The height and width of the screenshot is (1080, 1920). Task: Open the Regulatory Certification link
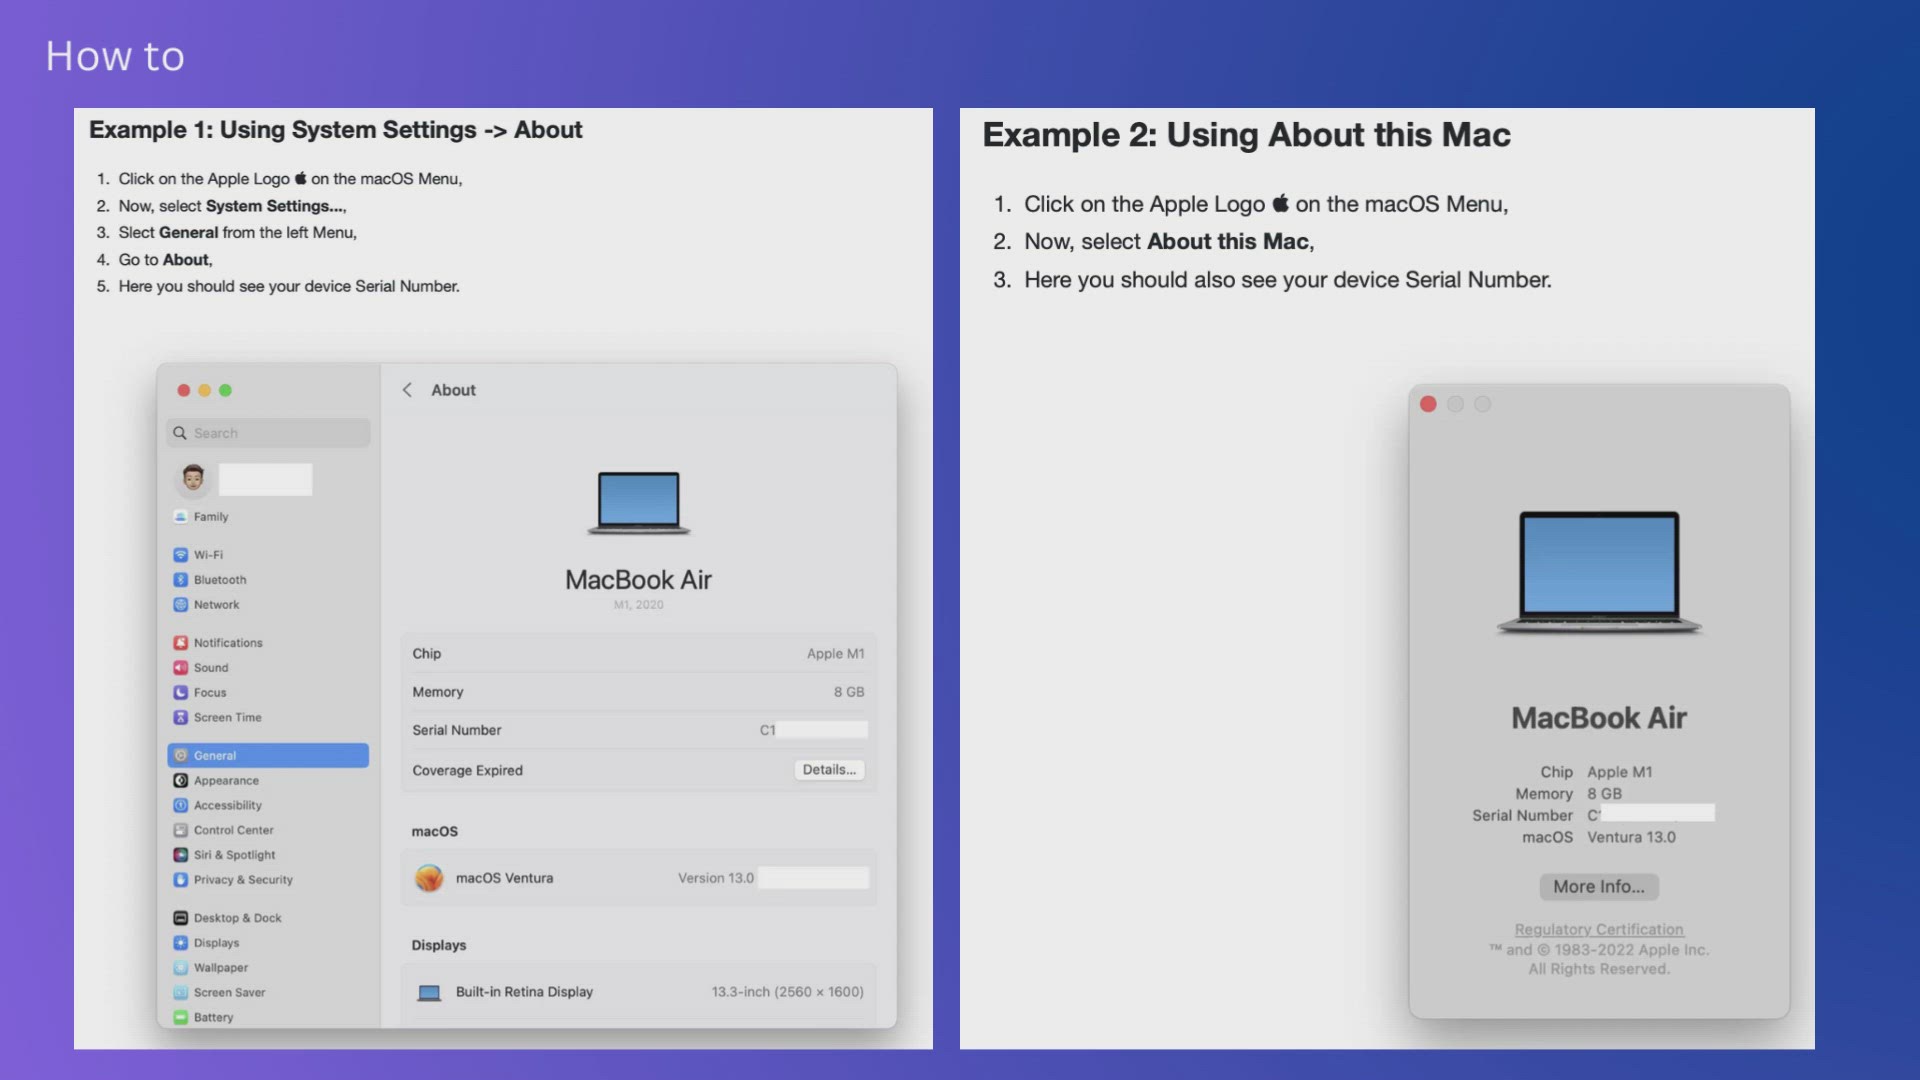point(1598,929)
